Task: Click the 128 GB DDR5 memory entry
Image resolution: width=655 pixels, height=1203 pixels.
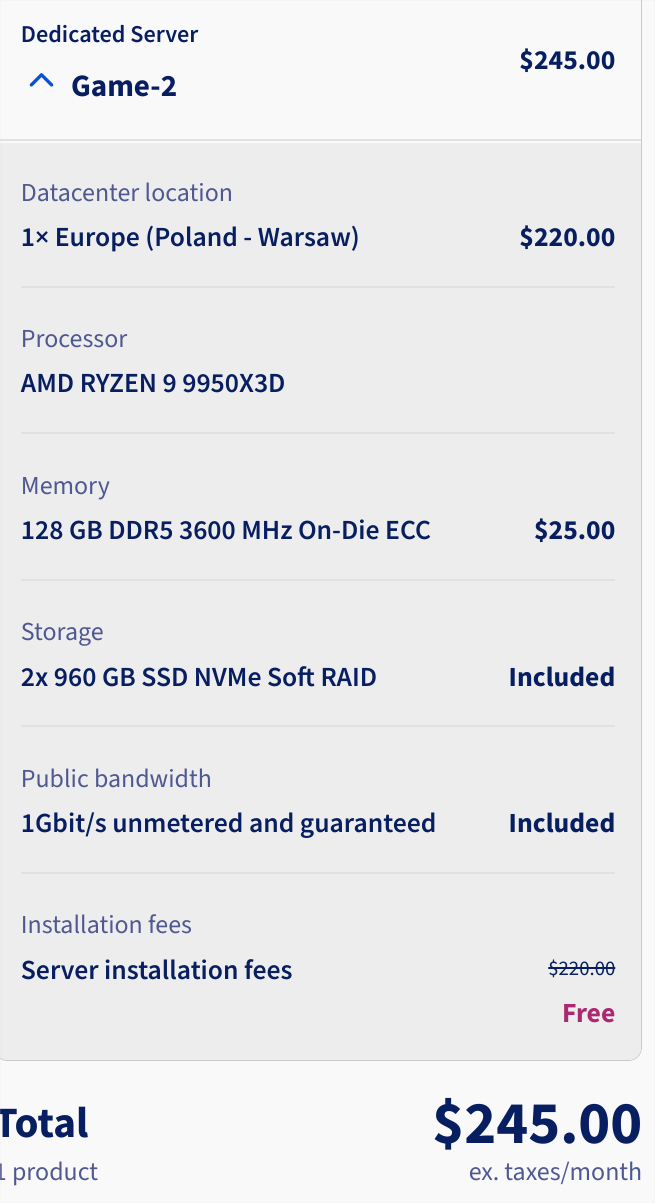Action: click(x=226, y=530)
